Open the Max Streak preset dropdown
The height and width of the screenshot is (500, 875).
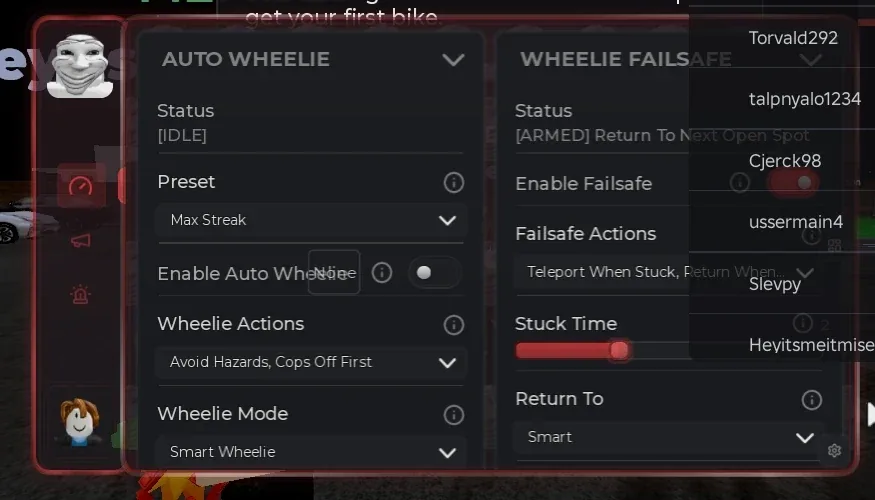[x=311, y=220]
